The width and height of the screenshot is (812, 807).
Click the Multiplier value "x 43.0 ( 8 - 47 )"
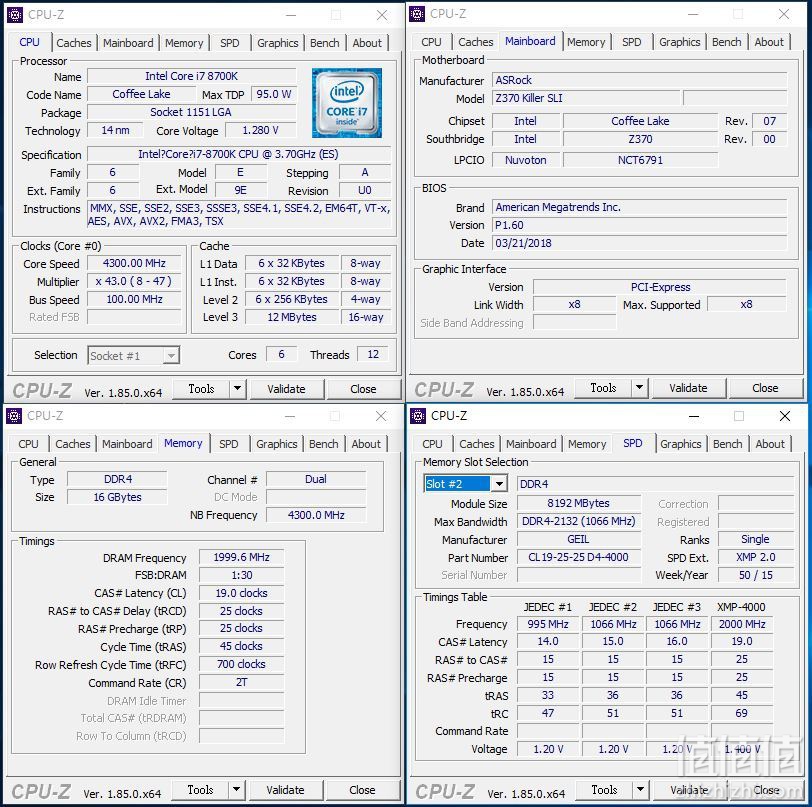134,281
